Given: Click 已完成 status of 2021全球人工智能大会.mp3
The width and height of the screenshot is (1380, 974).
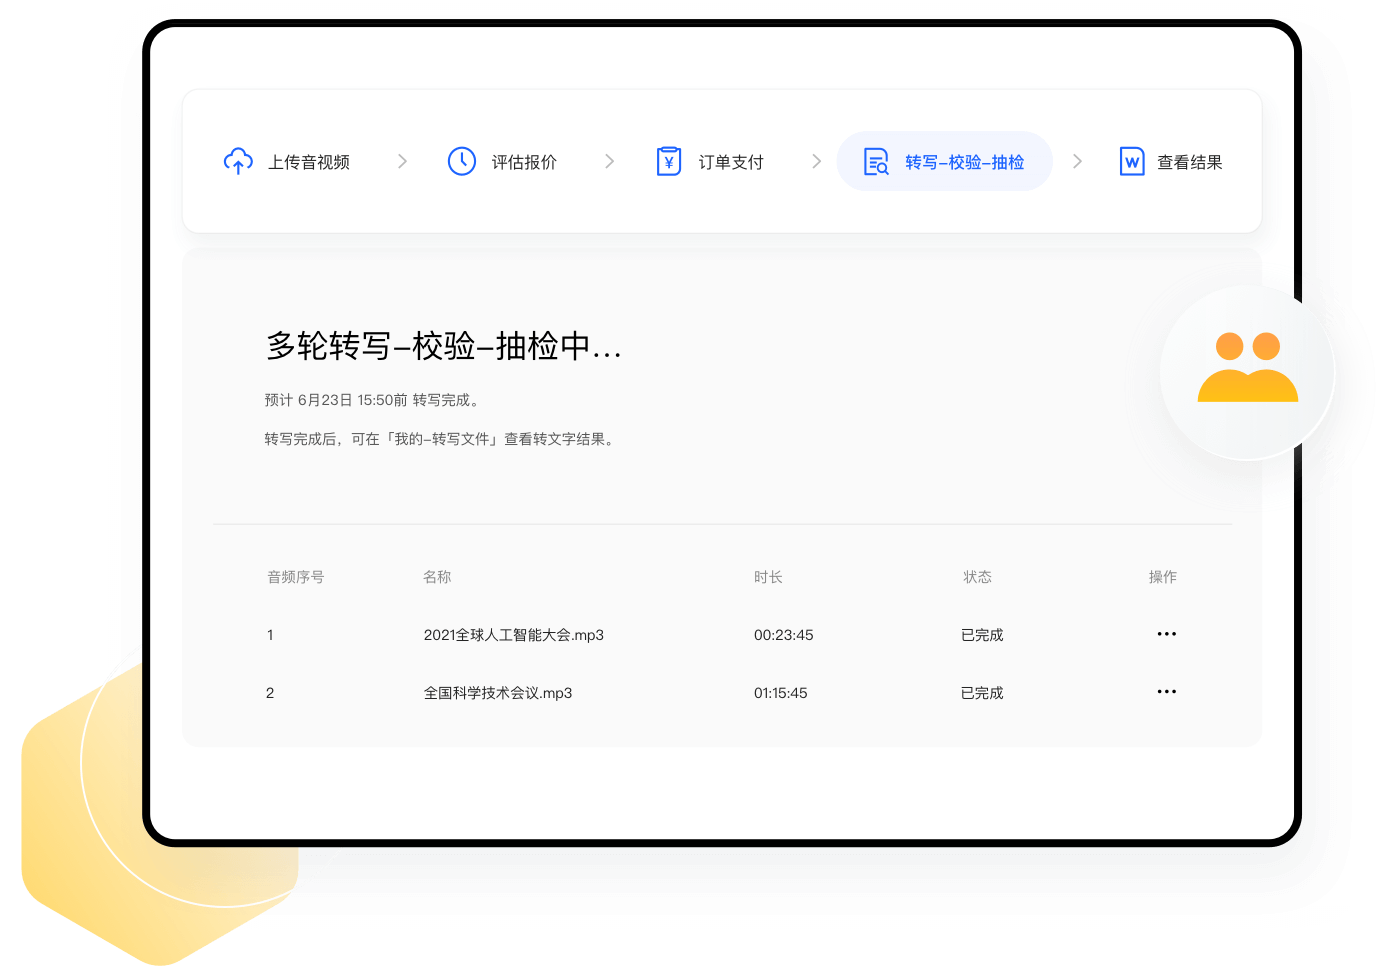Looking at the screenshot, I should click(x=982, y=635).
